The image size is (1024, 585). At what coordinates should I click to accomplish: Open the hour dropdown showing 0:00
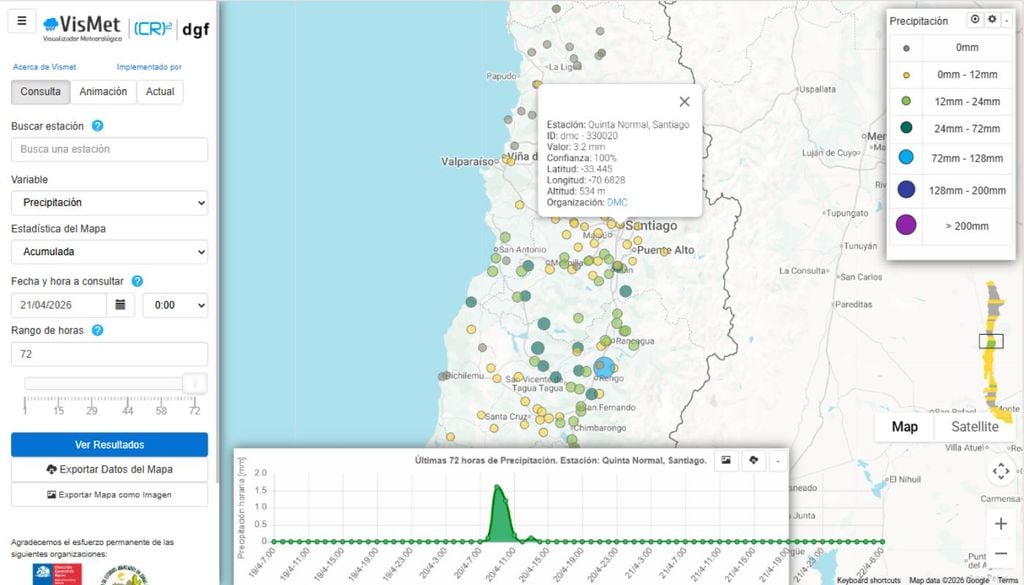(175, 305)
